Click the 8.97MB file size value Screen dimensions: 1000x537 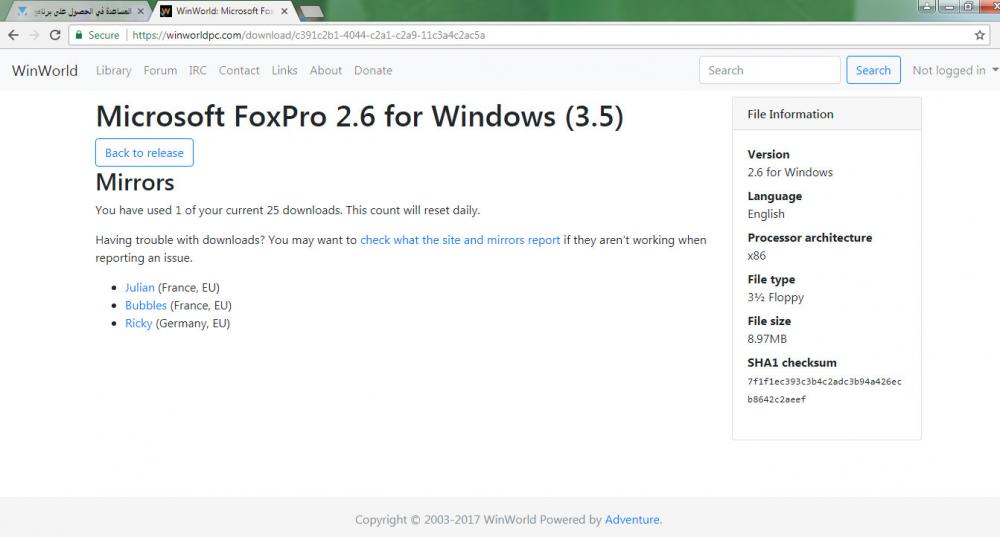click(767, 339)
